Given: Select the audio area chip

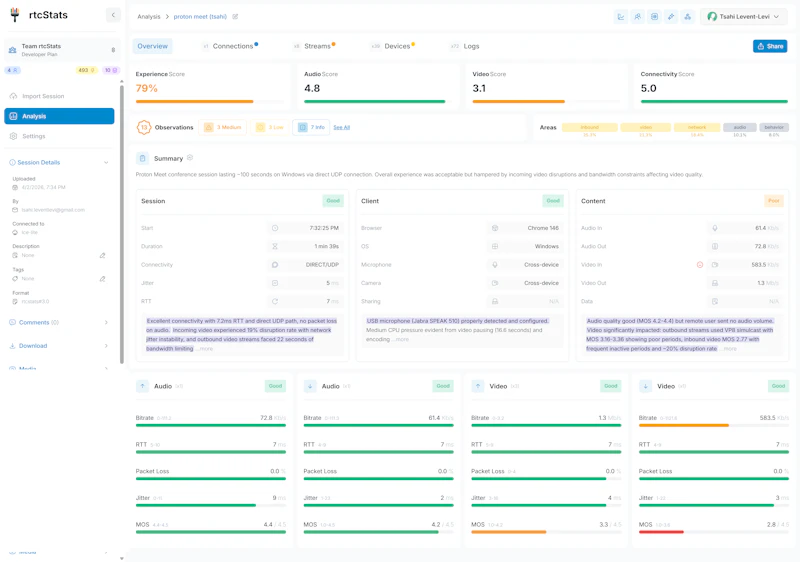Looking at the screenshot, I should [x=740, y=127].
